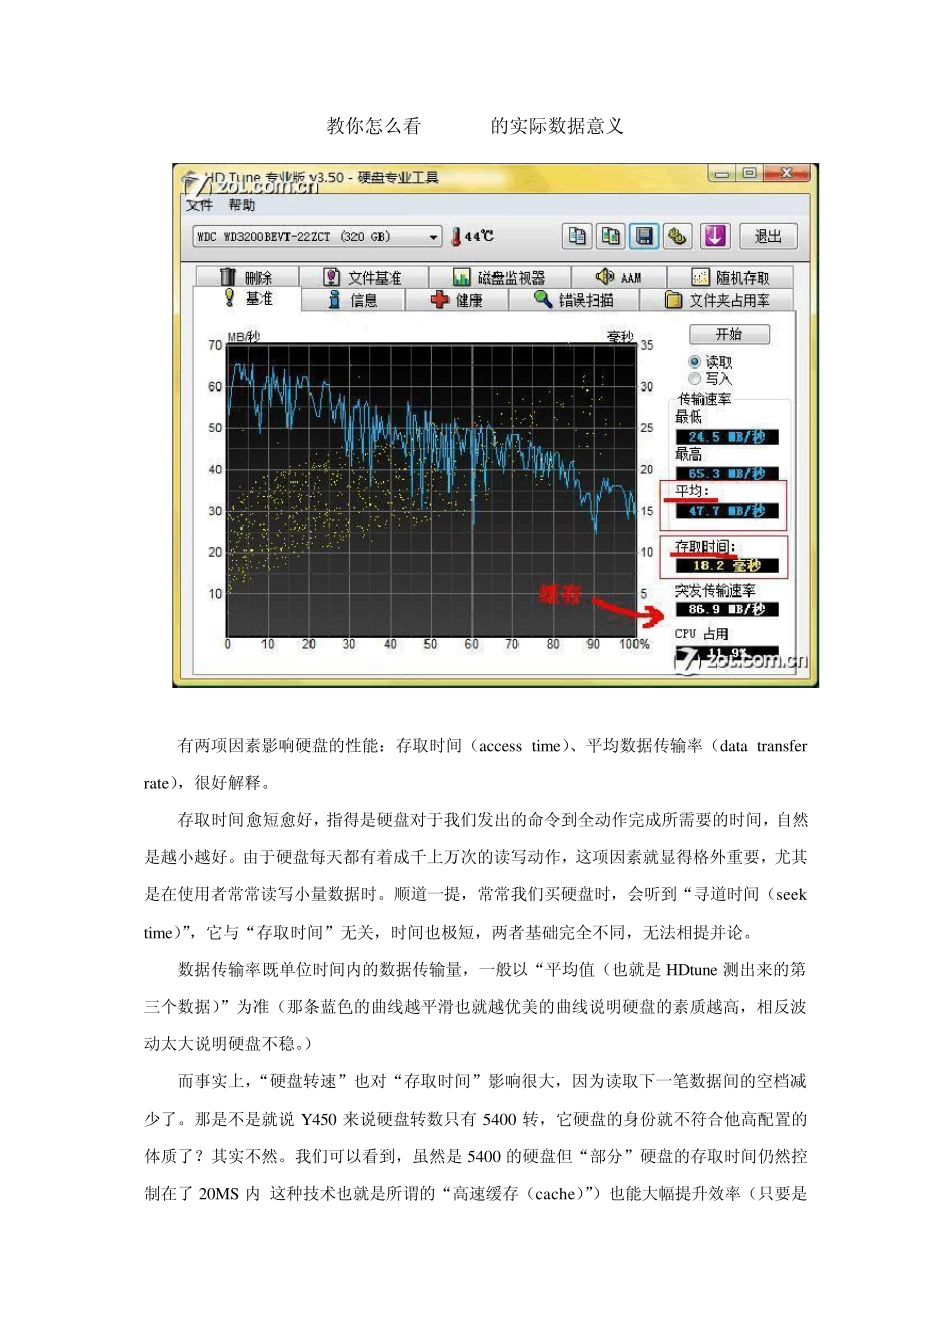
Task: Click the minimum value 24.5 MB/秒
Action: coord(727,437)
